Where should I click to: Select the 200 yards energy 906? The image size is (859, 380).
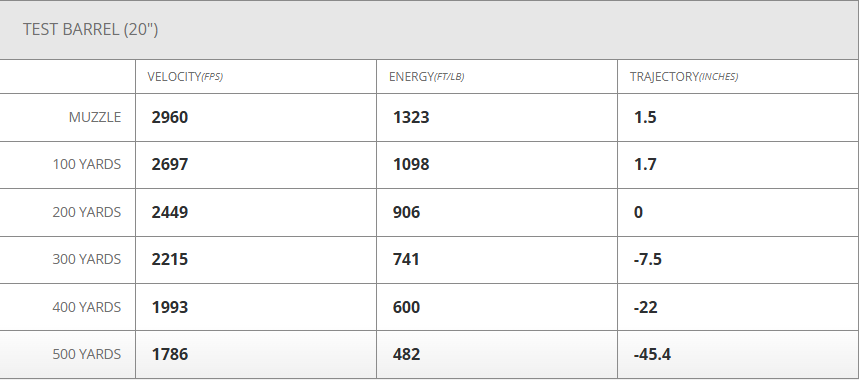406,212
